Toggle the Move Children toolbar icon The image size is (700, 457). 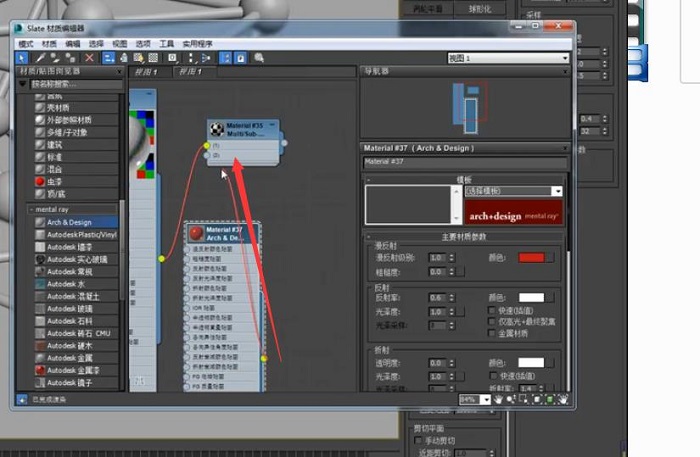pos(108,58)
